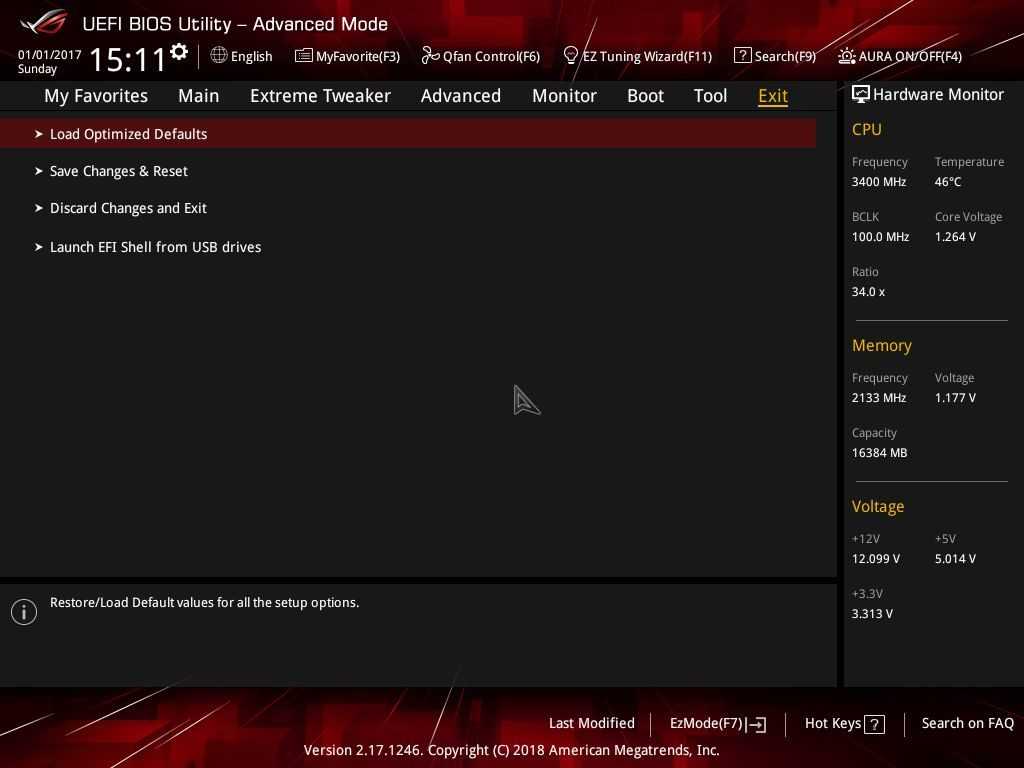Image resolution: width=1024 pixels, height=768 pixels.
Task: Click the Hot Keys question mark icon
Action: [874, 724]
